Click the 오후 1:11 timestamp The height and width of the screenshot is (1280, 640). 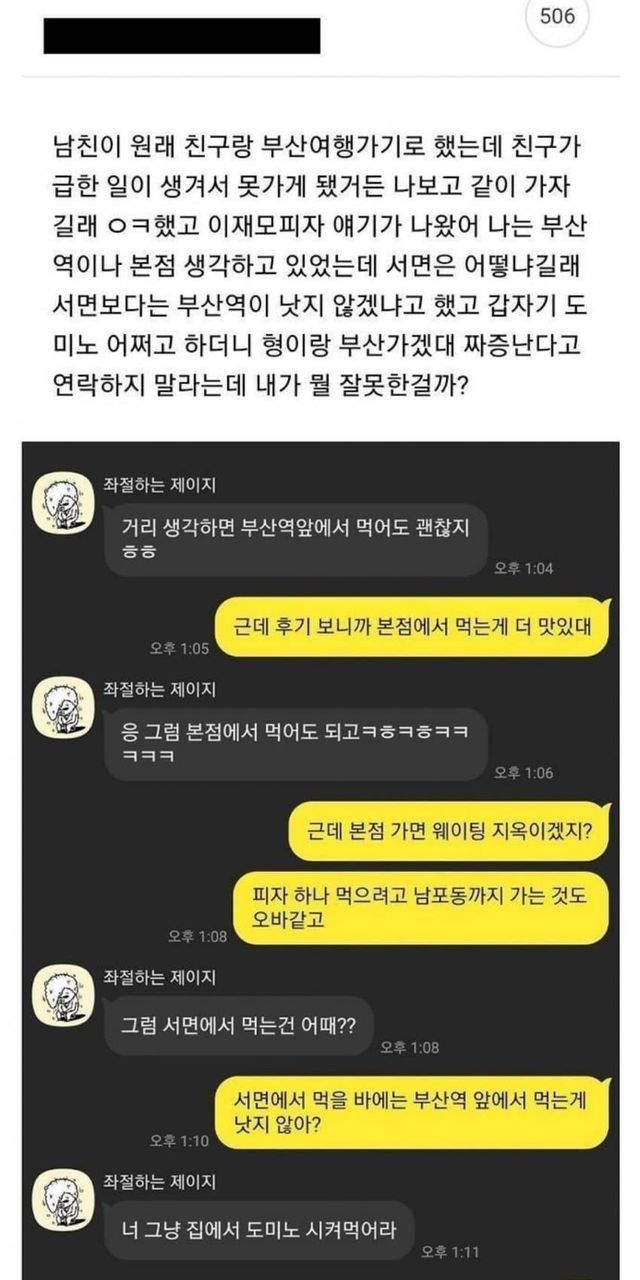point(452,1252)
